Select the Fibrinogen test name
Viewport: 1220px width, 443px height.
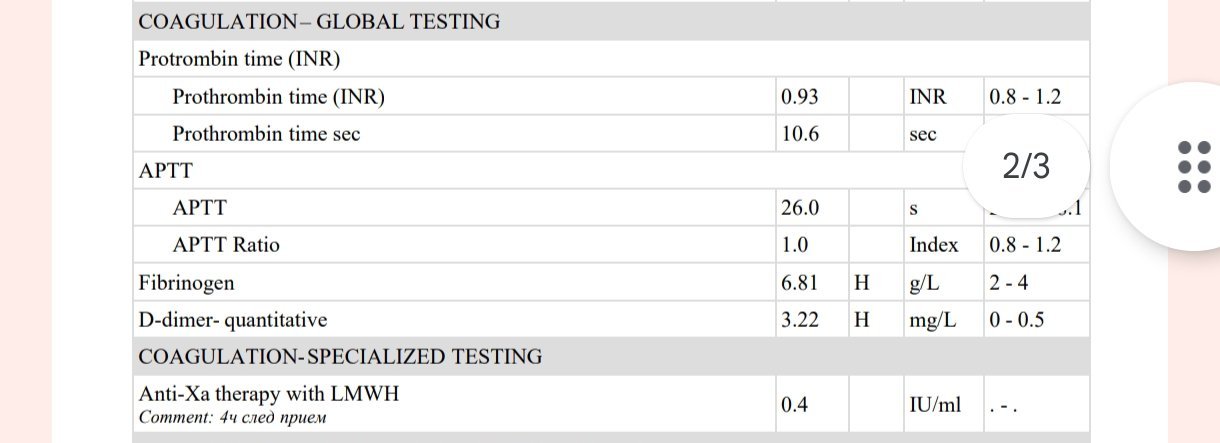[186, 283]
